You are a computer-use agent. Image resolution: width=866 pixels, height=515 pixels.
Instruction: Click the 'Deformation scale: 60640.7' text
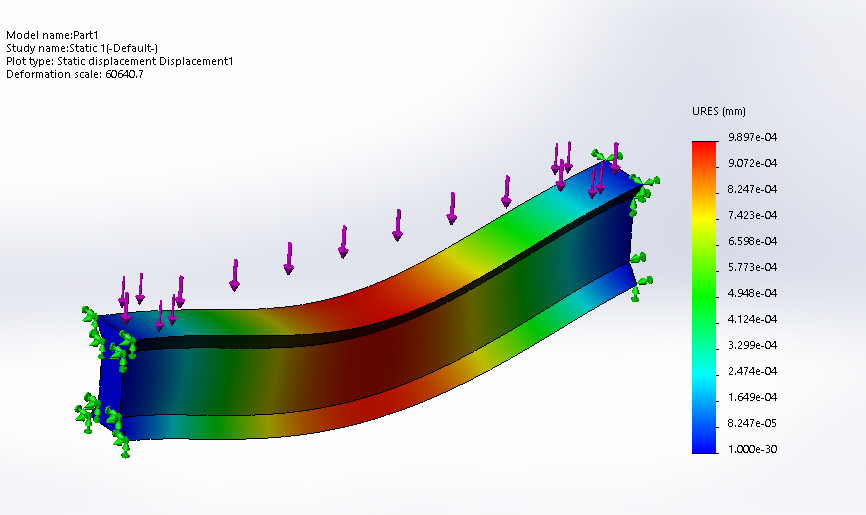75,74
